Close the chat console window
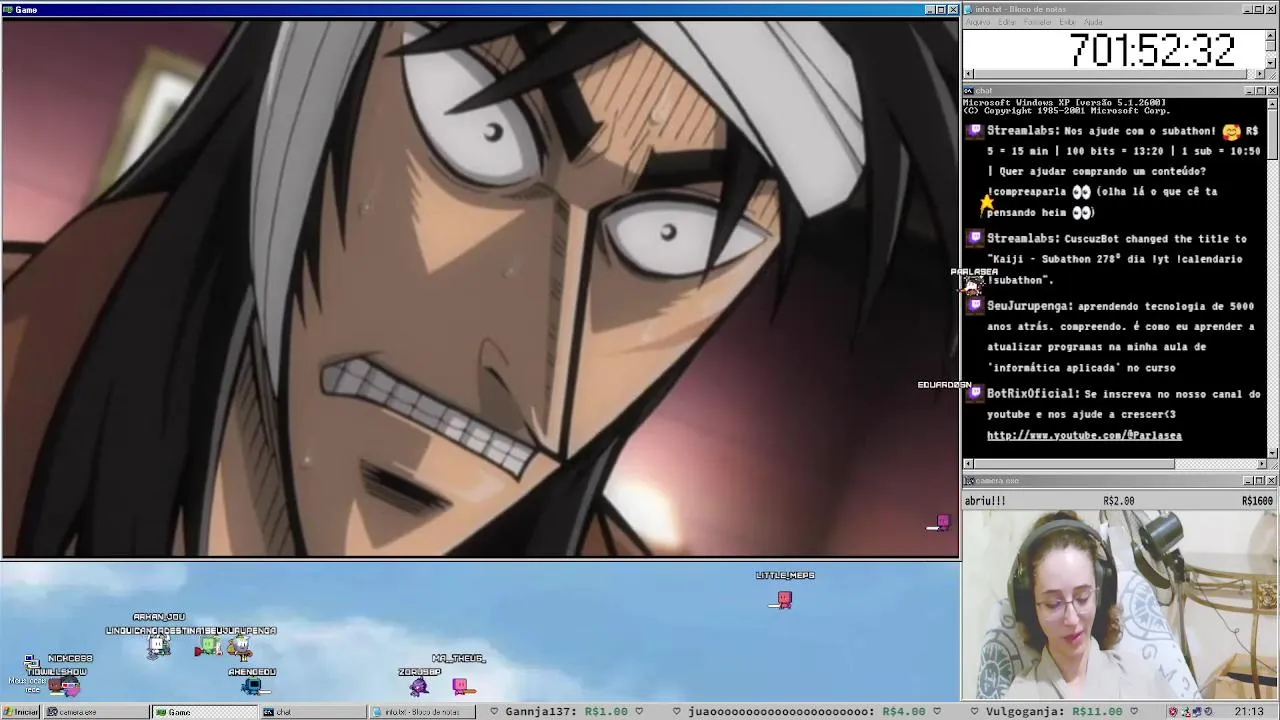This screenshot has height=720, width=1280. 1271,91
